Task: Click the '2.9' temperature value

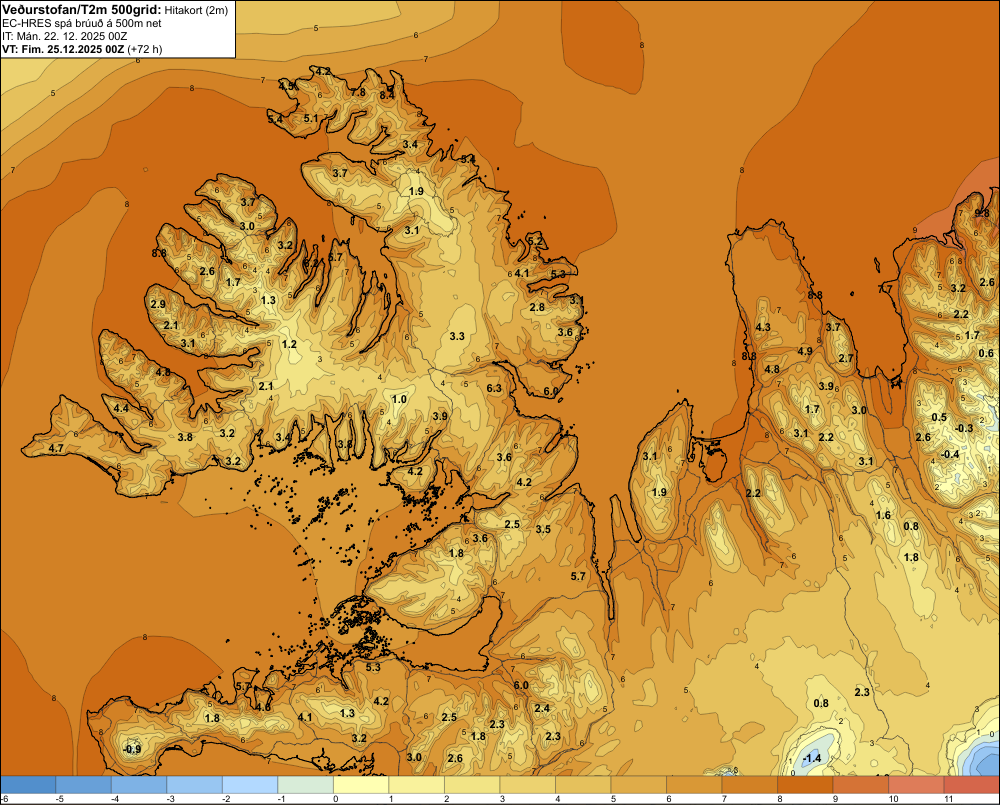Action: tap(158, 304)
